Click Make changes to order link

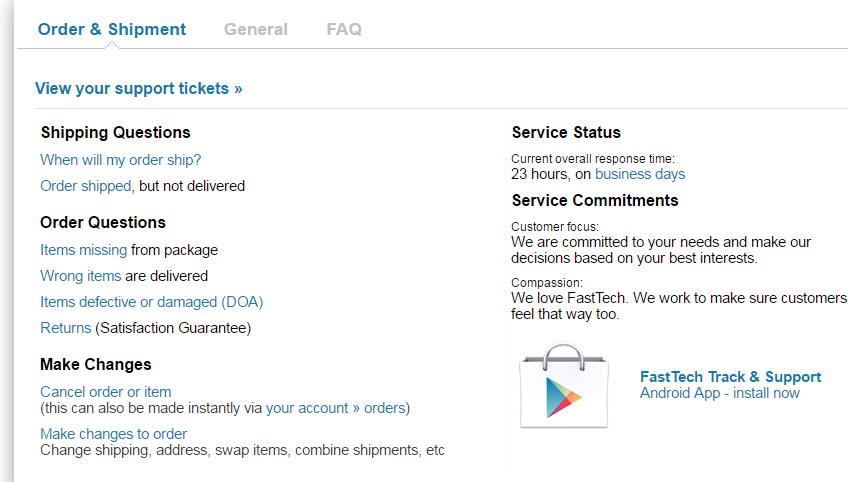tap(114, 434)
